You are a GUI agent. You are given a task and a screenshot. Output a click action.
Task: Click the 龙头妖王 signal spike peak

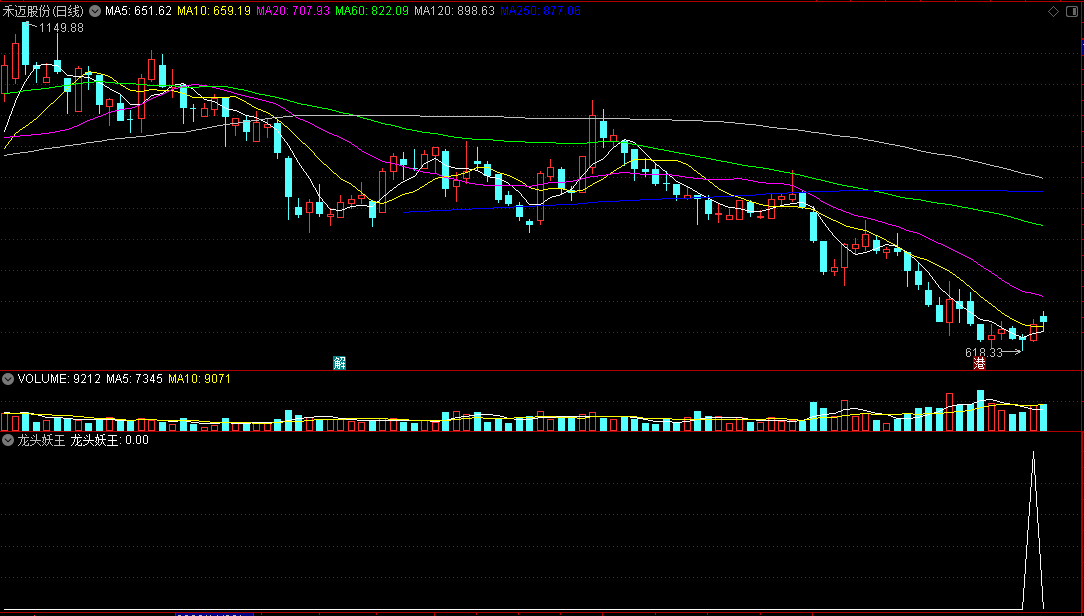coord(1034,453)
